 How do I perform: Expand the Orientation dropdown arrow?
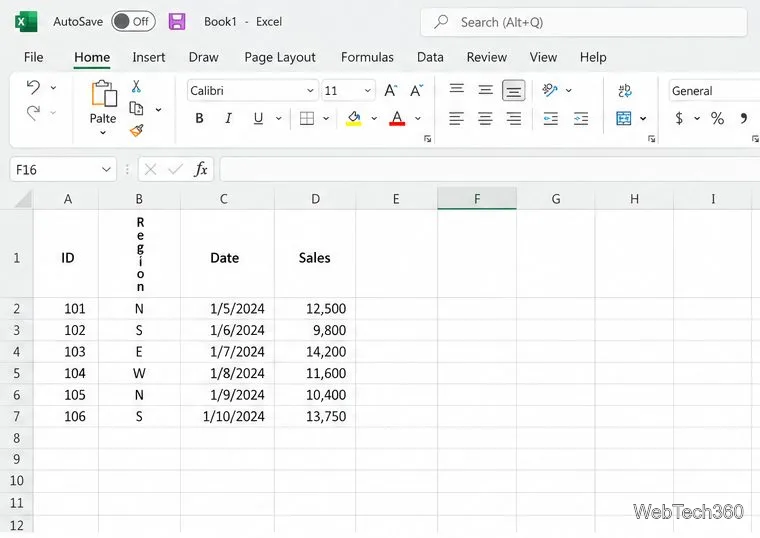(x=569, y=90)
